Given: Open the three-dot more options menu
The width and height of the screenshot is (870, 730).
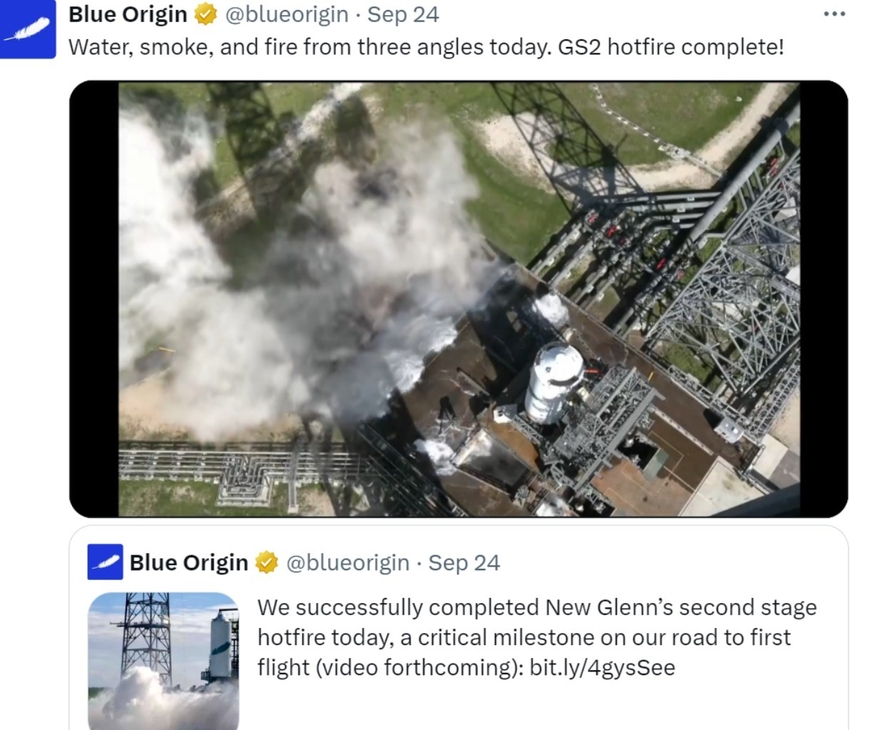Looking at the screenshot, I should point(834,14).
